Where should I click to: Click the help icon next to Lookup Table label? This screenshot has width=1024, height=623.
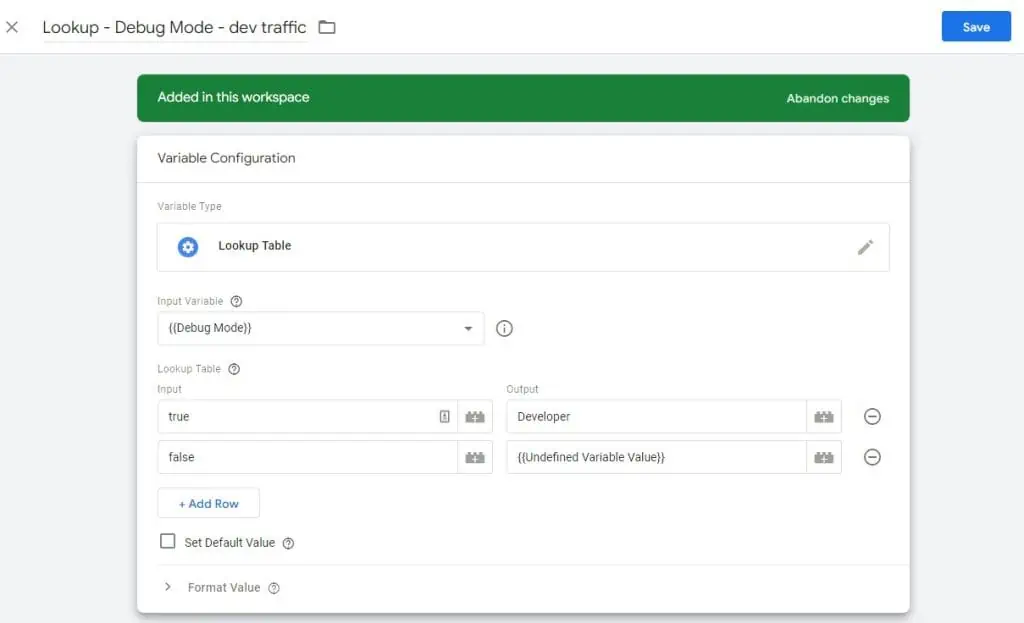point(233,368)
